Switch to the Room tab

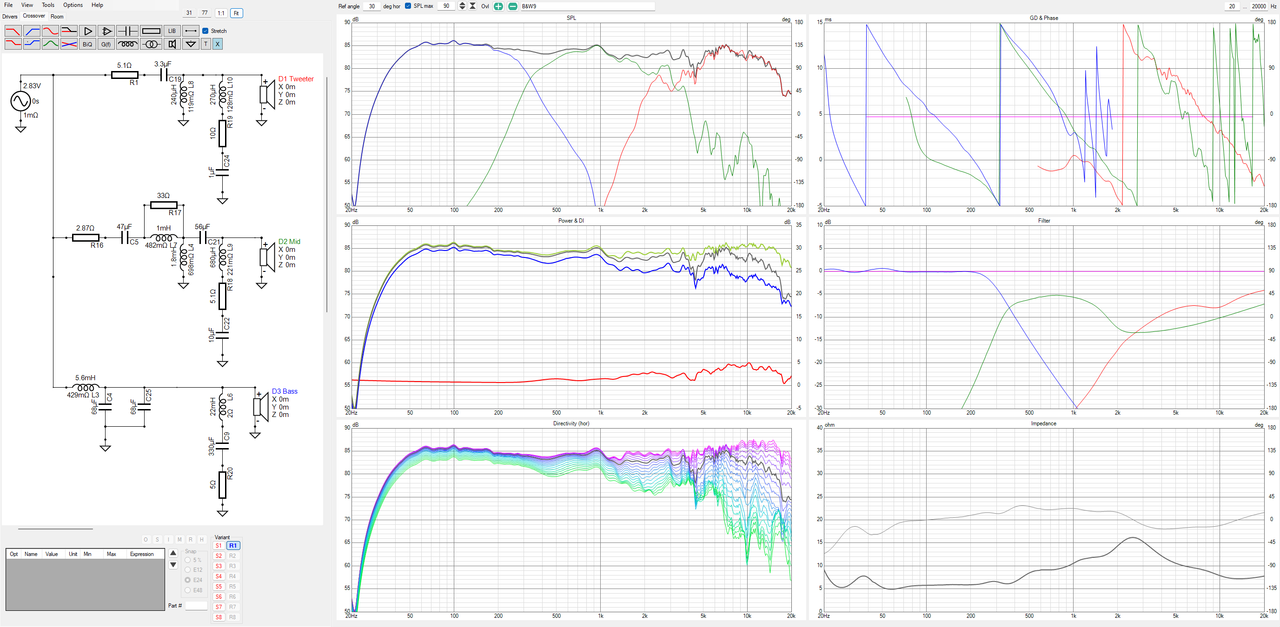click(x=57, y=17)
